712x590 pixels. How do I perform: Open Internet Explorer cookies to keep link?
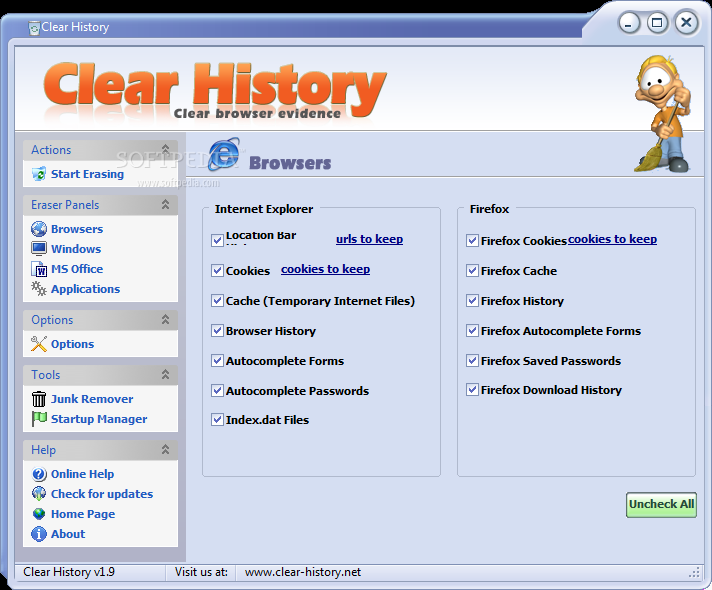[x=325, y=269]
